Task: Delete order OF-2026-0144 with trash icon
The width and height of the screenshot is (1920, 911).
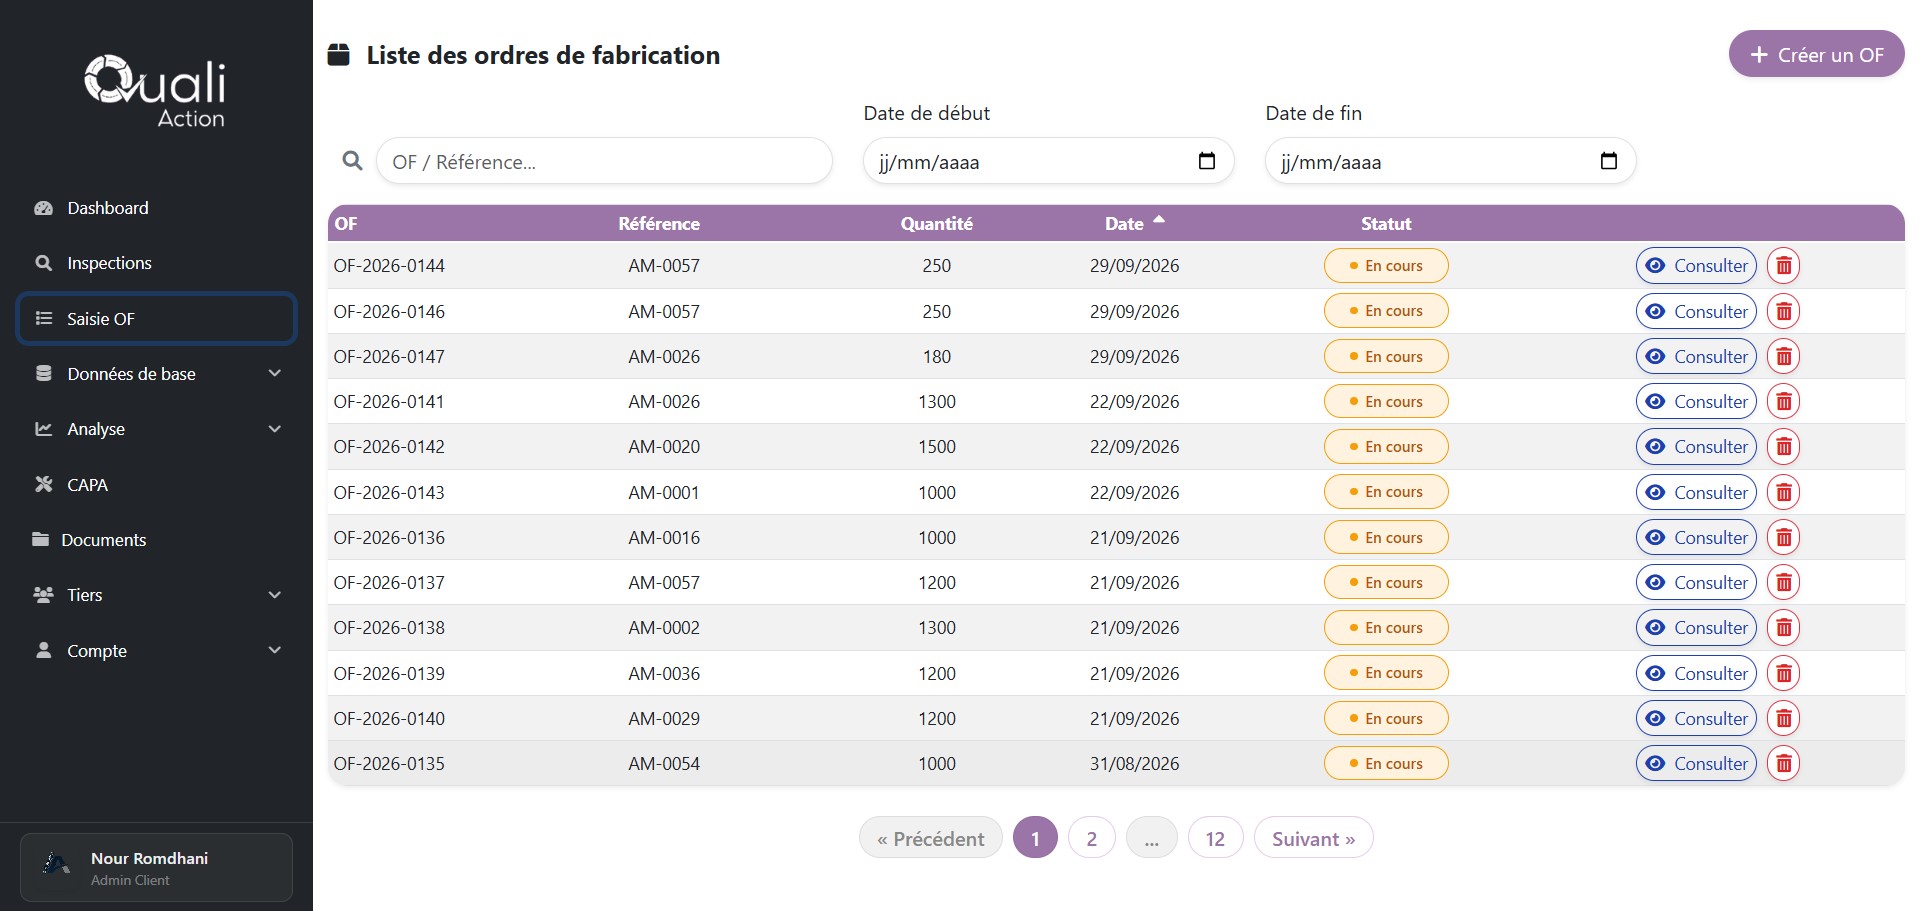Action: point(1783,266)
